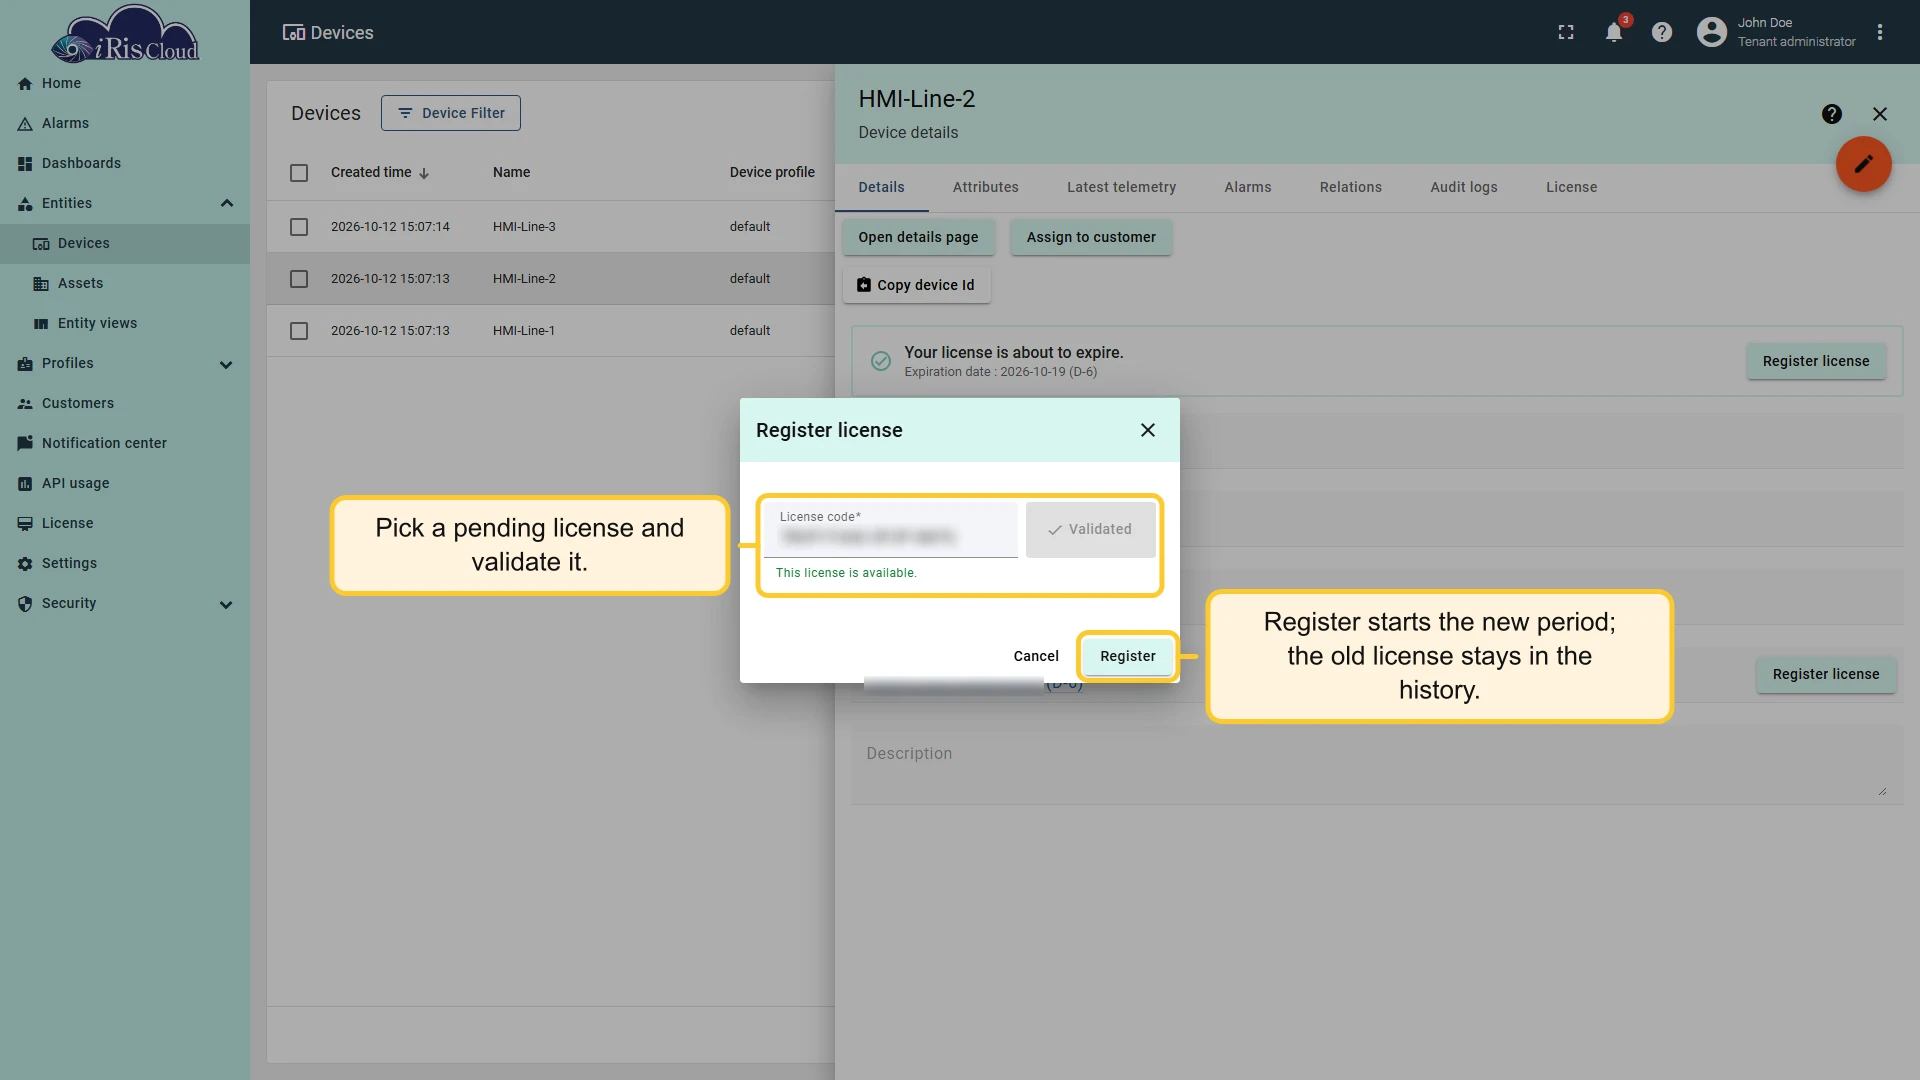Copy the device Id
This screenshot has height=1080, width=1920.
click(916, 285)
